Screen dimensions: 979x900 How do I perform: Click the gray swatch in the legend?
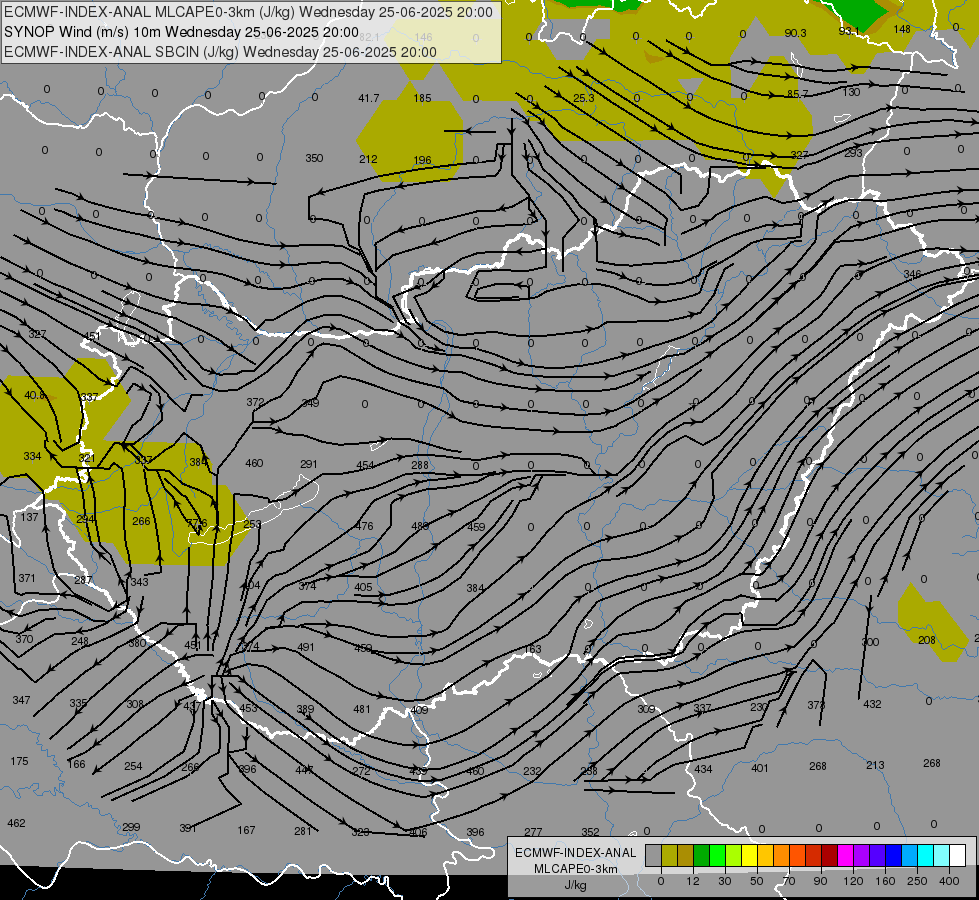click(x=653, y=856)
